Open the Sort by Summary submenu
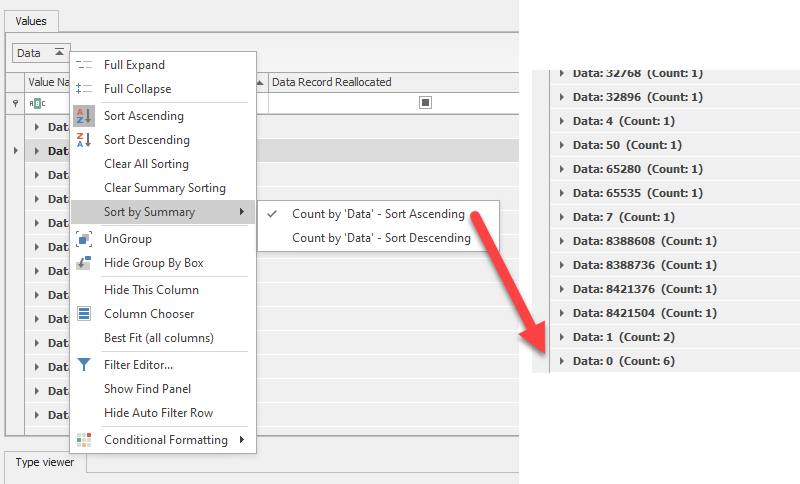 tap(163, 212)
